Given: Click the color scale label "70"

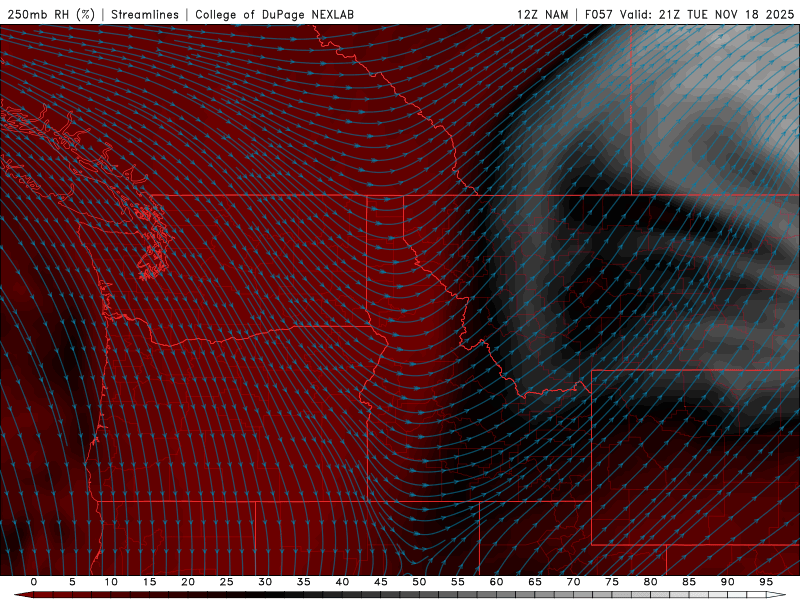Looking at the screenshot, I should point(573,582).
